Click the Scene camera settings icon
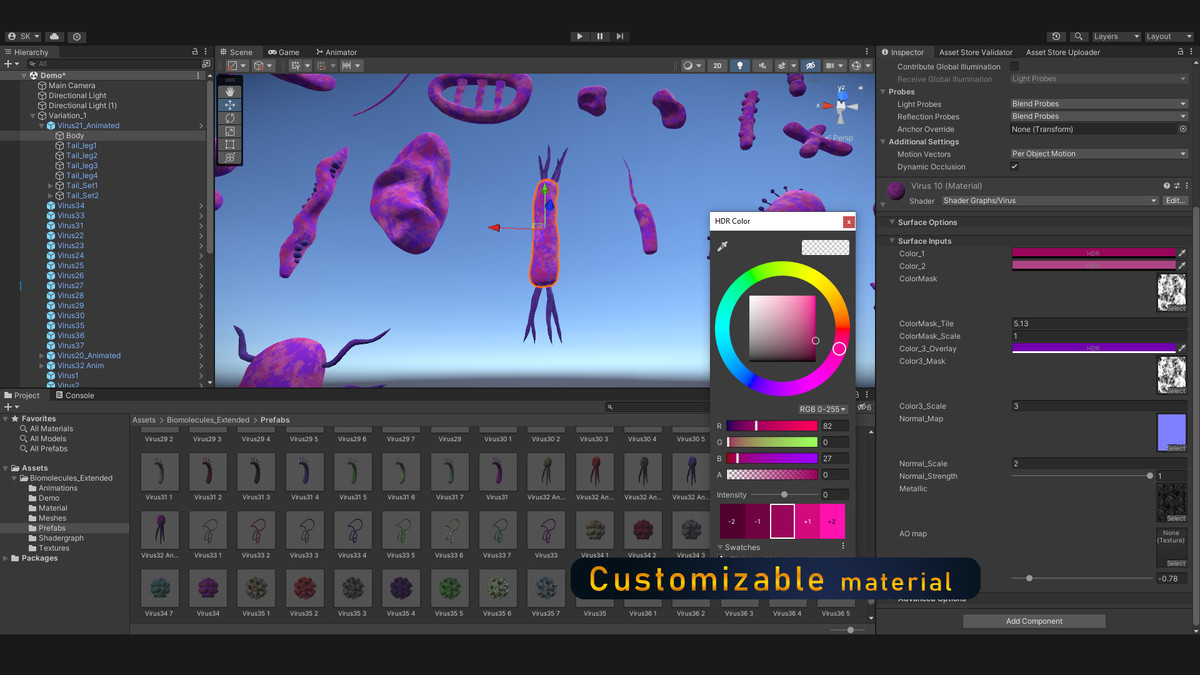Viewport: 1200px width, 675px height. pyautogui.click(x=834, y=66)
